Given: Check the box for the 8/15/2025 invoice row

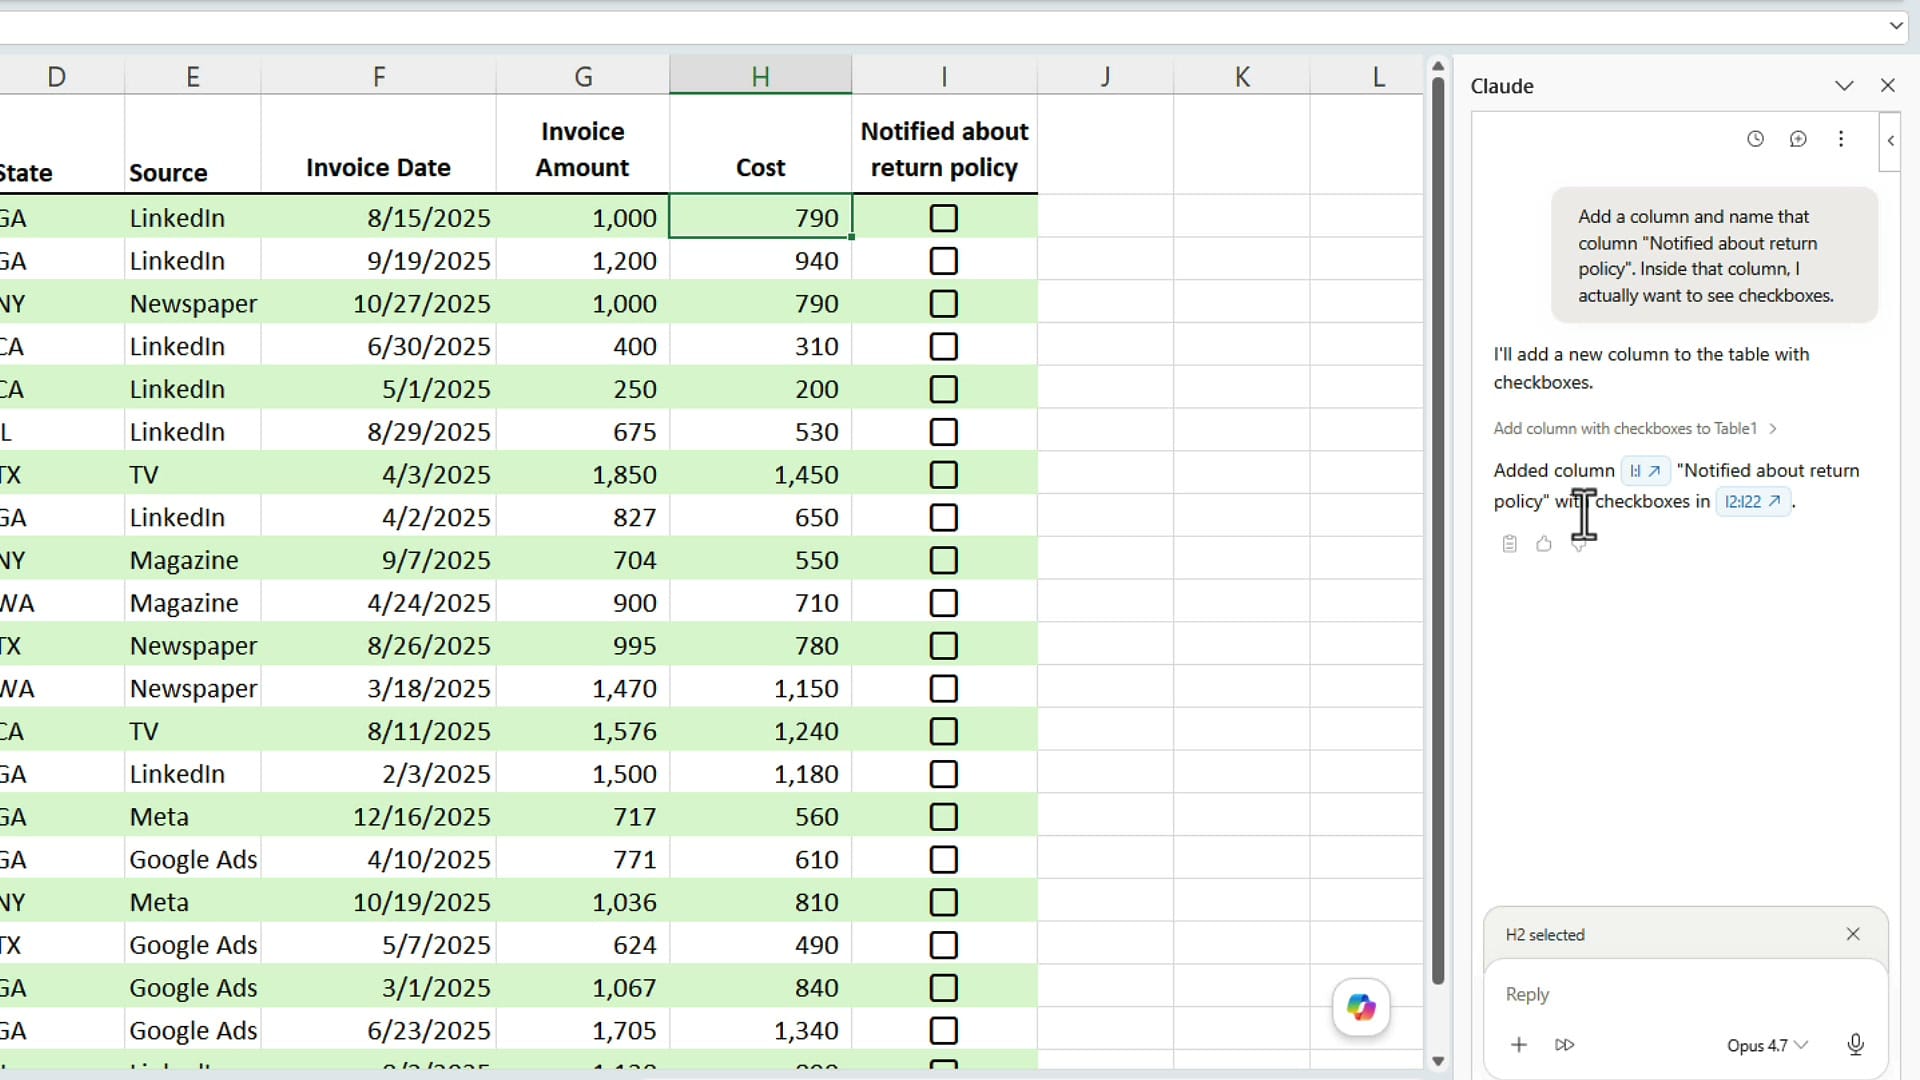Looking at the screenshot, I should pos(943,218).
